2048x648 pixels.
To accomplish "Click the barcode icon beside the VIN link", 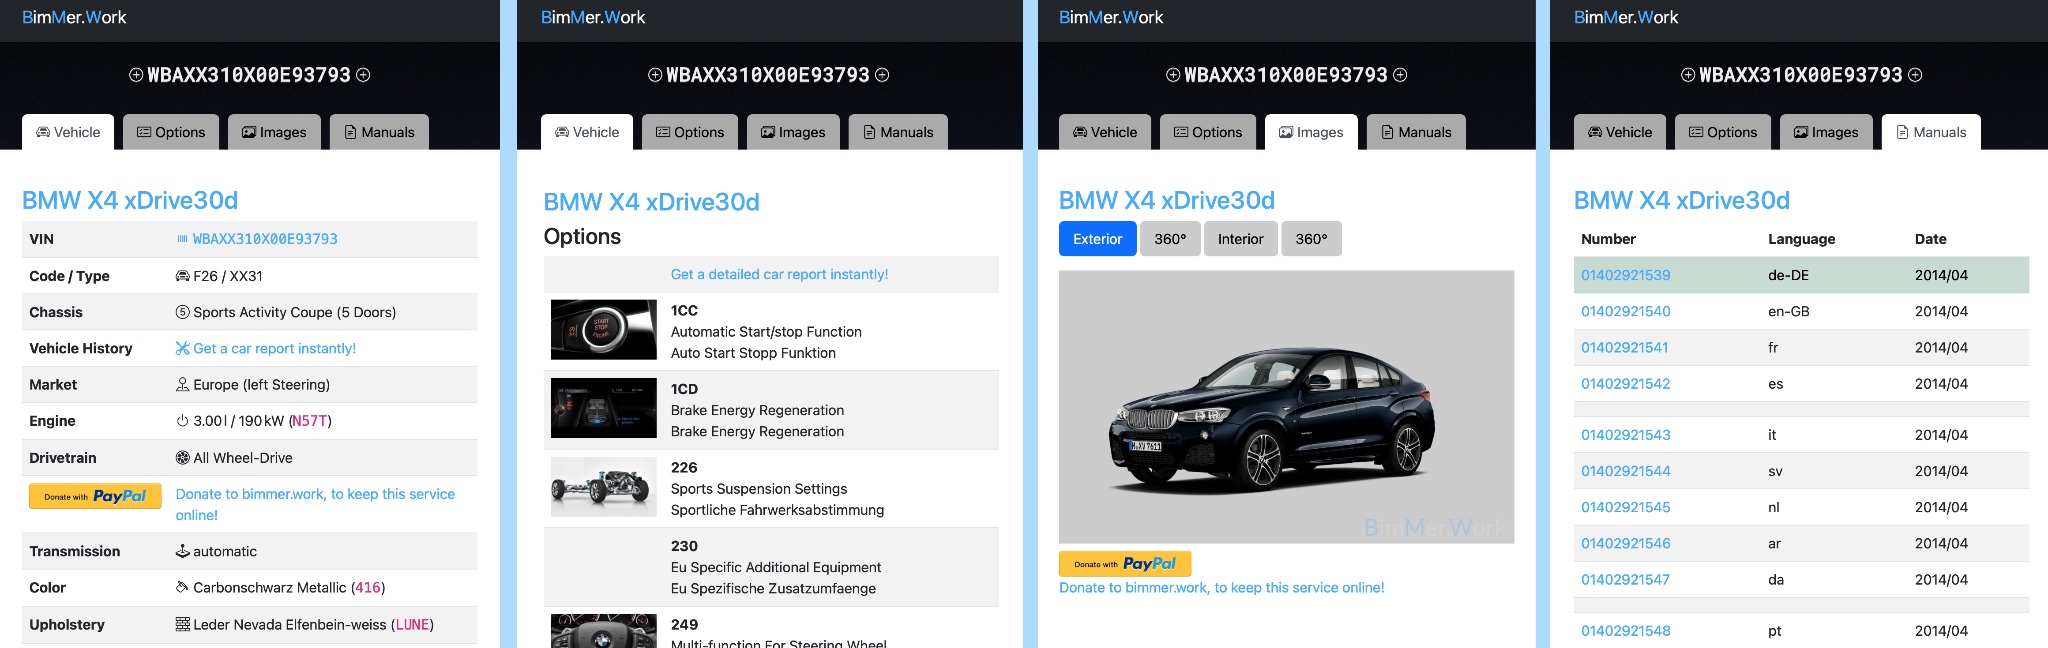I will (x=182, y=239).
